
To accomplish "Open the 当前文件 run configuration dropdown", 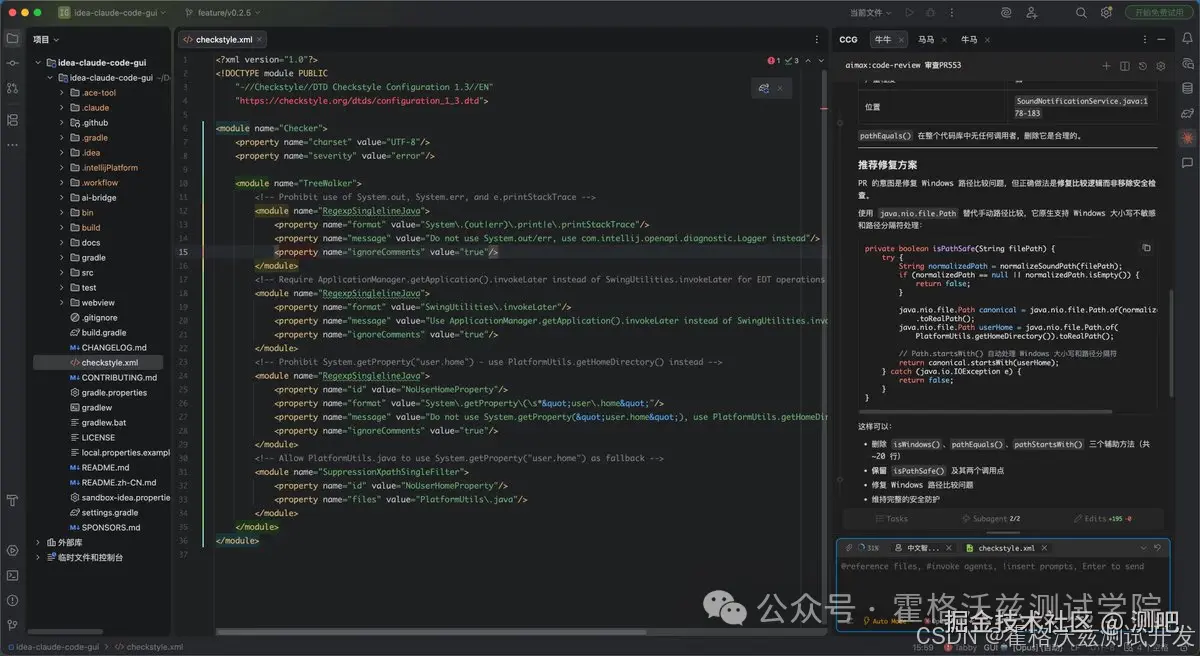I will [x=870, y=13].
